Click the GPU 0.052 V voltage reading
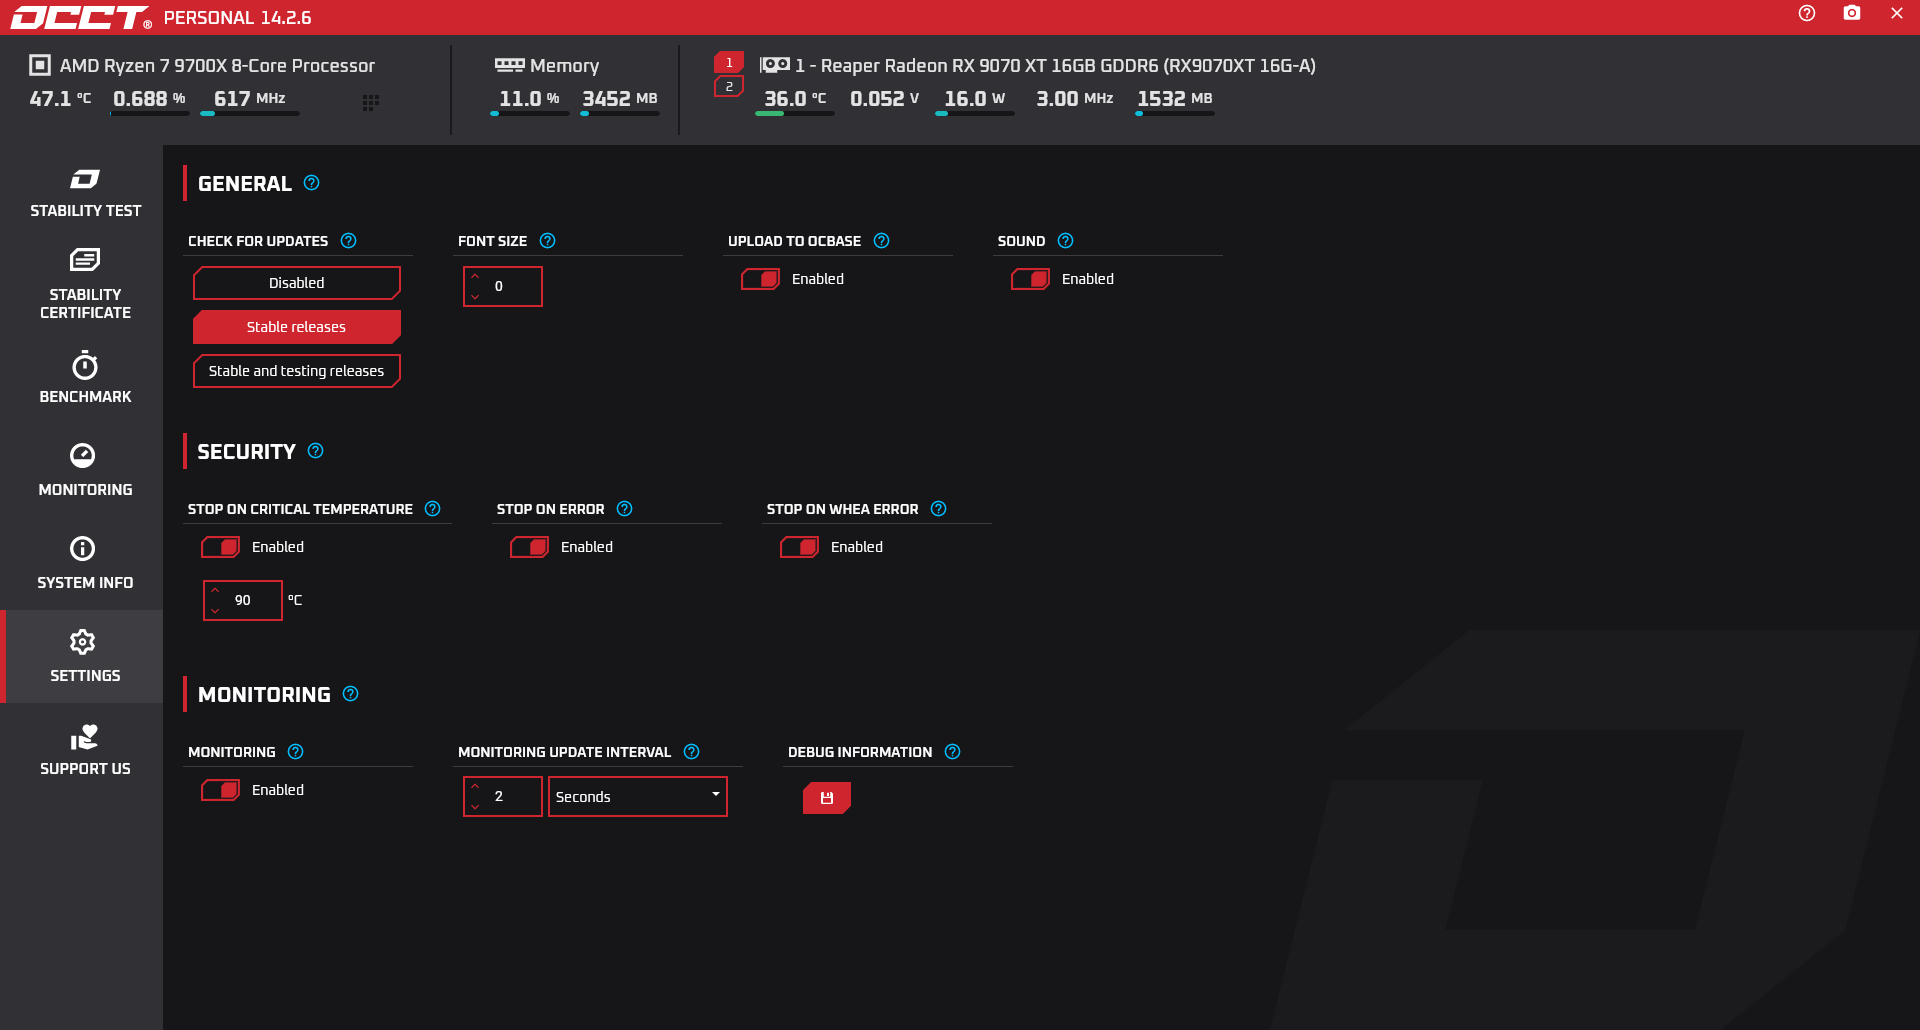 885,99
